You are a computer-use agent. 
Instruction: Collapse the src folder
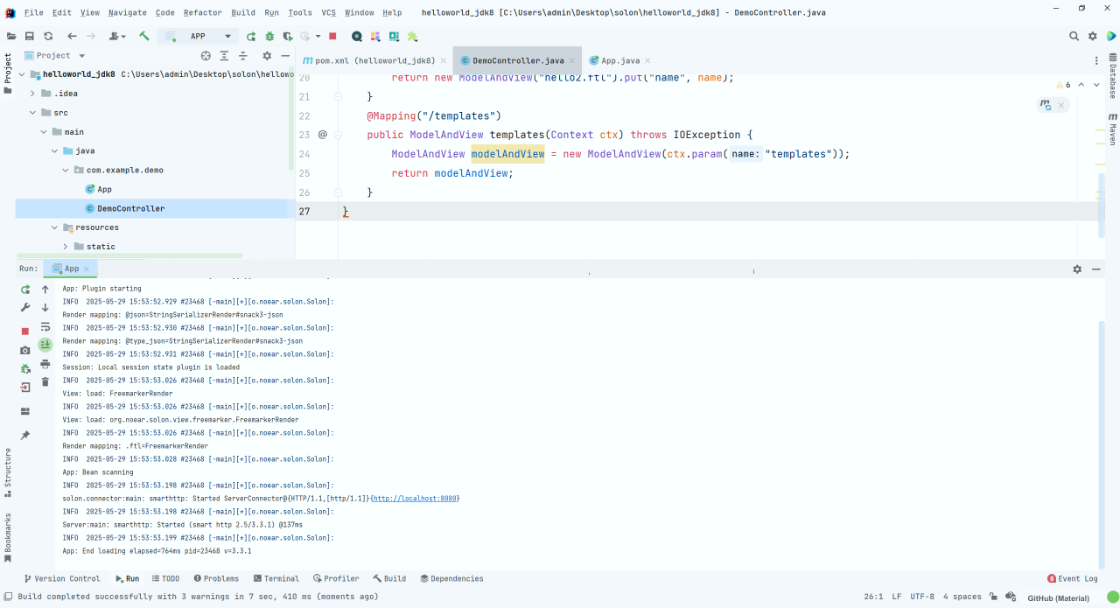[32, 113]
